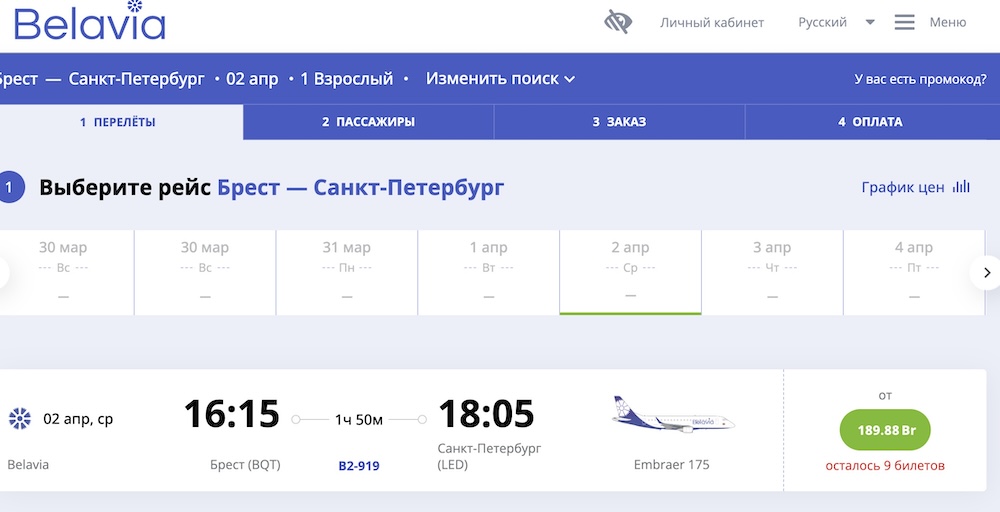Open the Заказ step tab
This screenshot has width=1000, height=512.
(x=619, y=122)
